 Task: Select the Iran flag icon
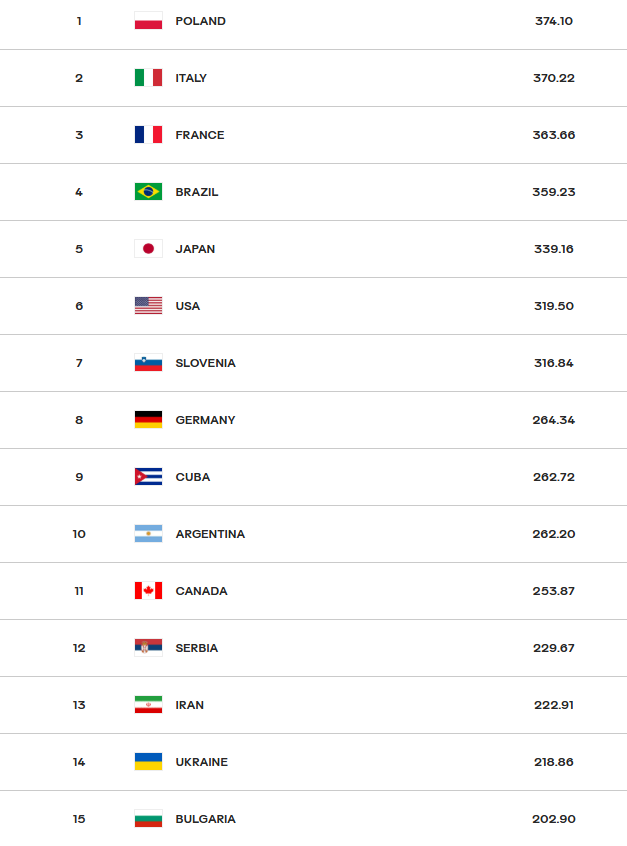pos(148,705)
